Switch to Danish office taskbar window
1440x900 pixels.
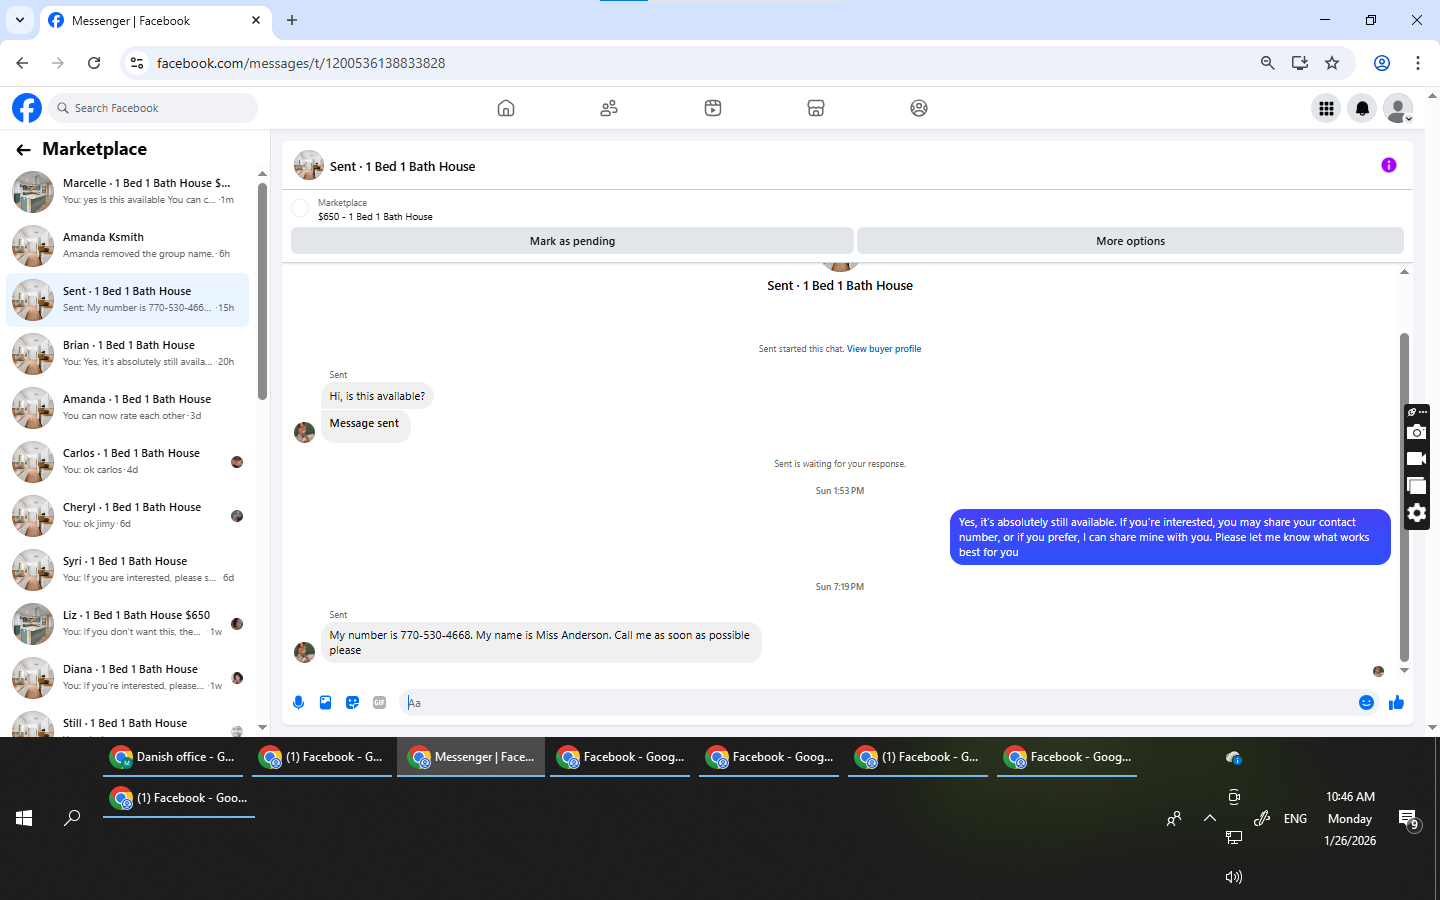(173, 757)
